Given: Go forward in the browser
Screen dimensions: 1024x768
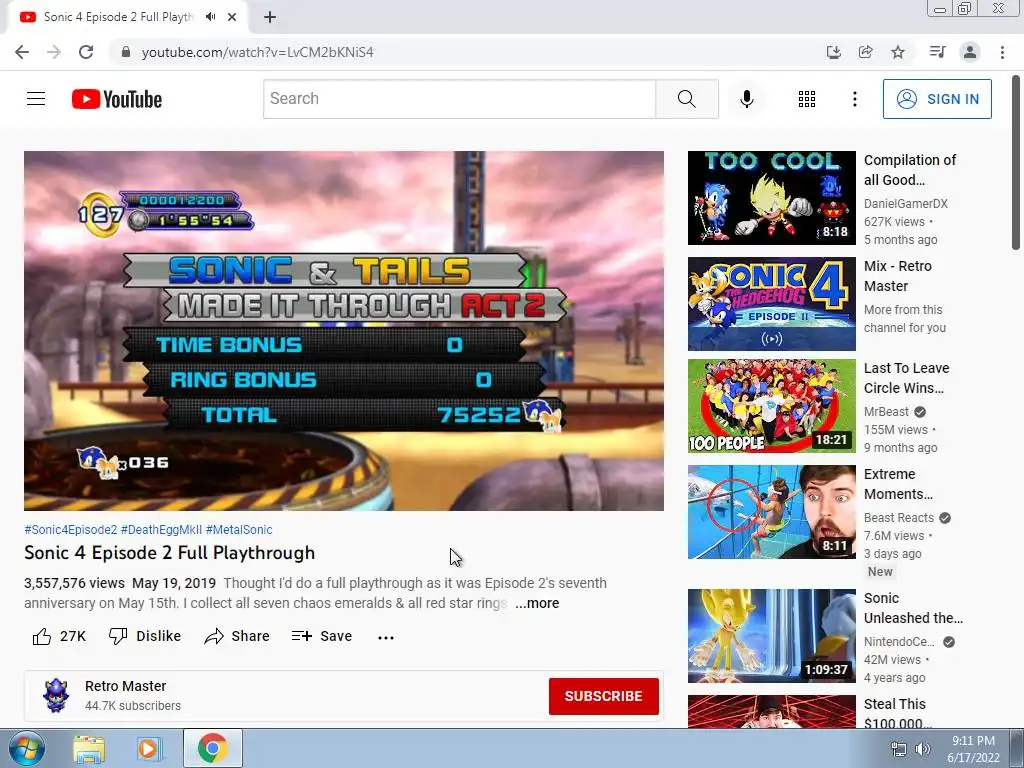Looking at the screenshot, I should click(x=54, y=52).
